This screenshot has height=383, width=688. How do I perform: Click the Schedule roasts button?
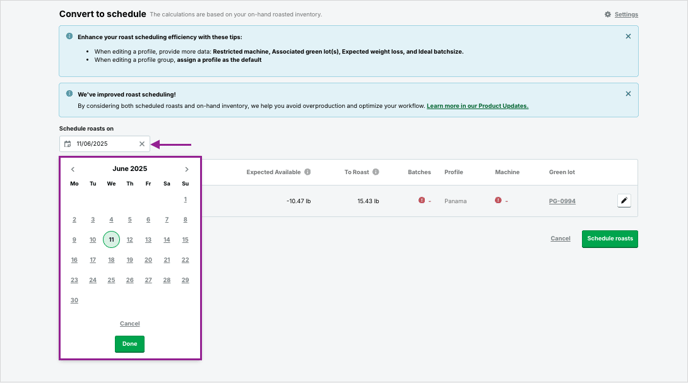(610, 239)
